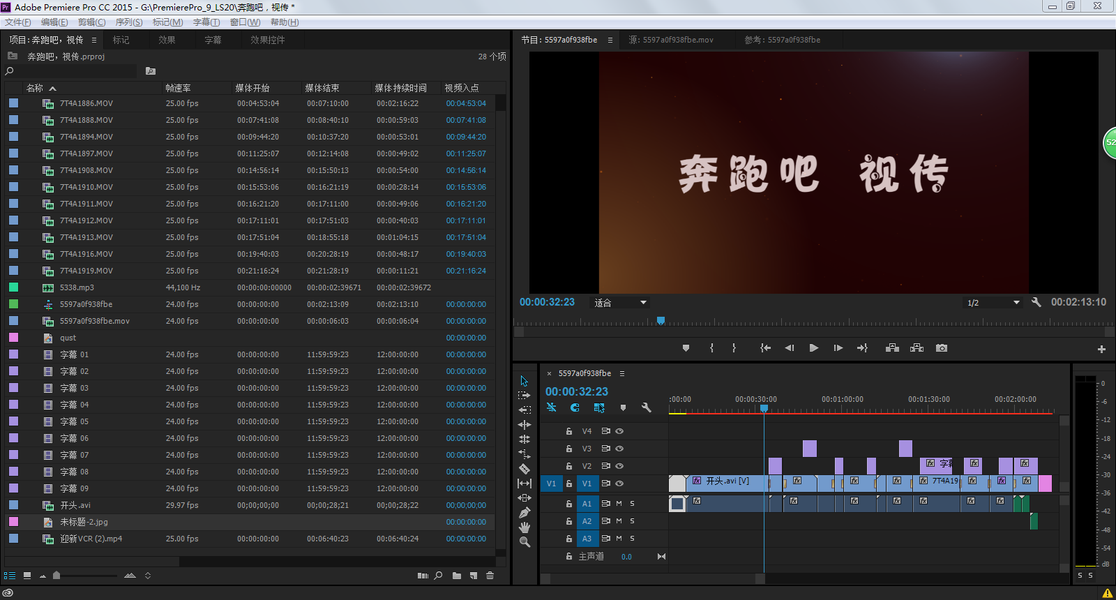The image size is (1116, 600).
Task: Play the program monitor
Action: (814, 348)
